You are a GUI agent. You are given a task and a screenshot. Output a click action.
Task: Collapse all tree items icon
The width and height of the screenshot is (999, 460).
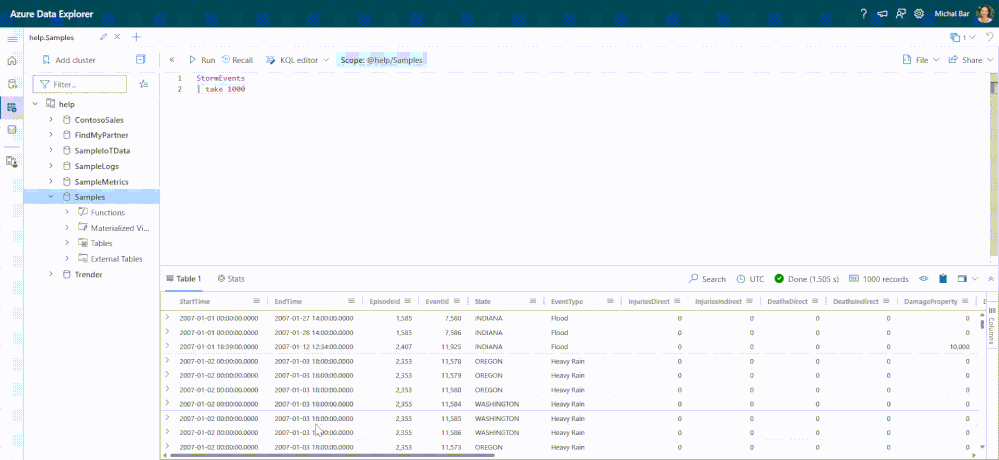[x=141, y=59]
